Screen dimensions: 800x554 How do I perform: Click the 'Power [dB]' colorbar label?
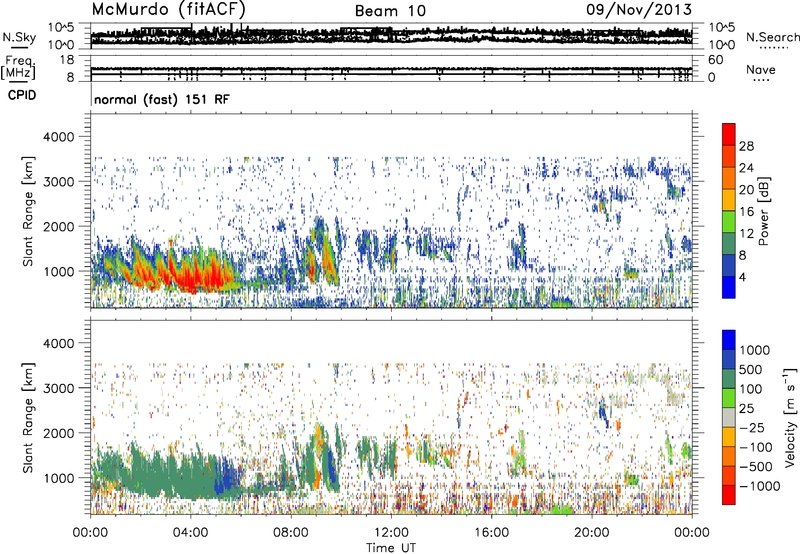(763, 211)
